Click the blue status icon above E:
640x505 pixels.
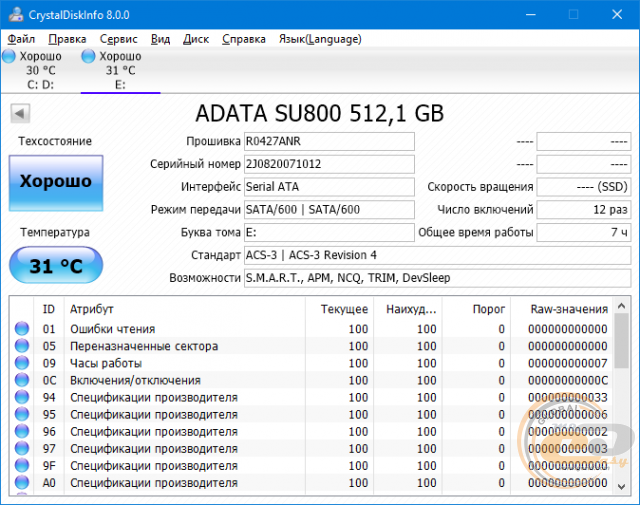point(88,56)
